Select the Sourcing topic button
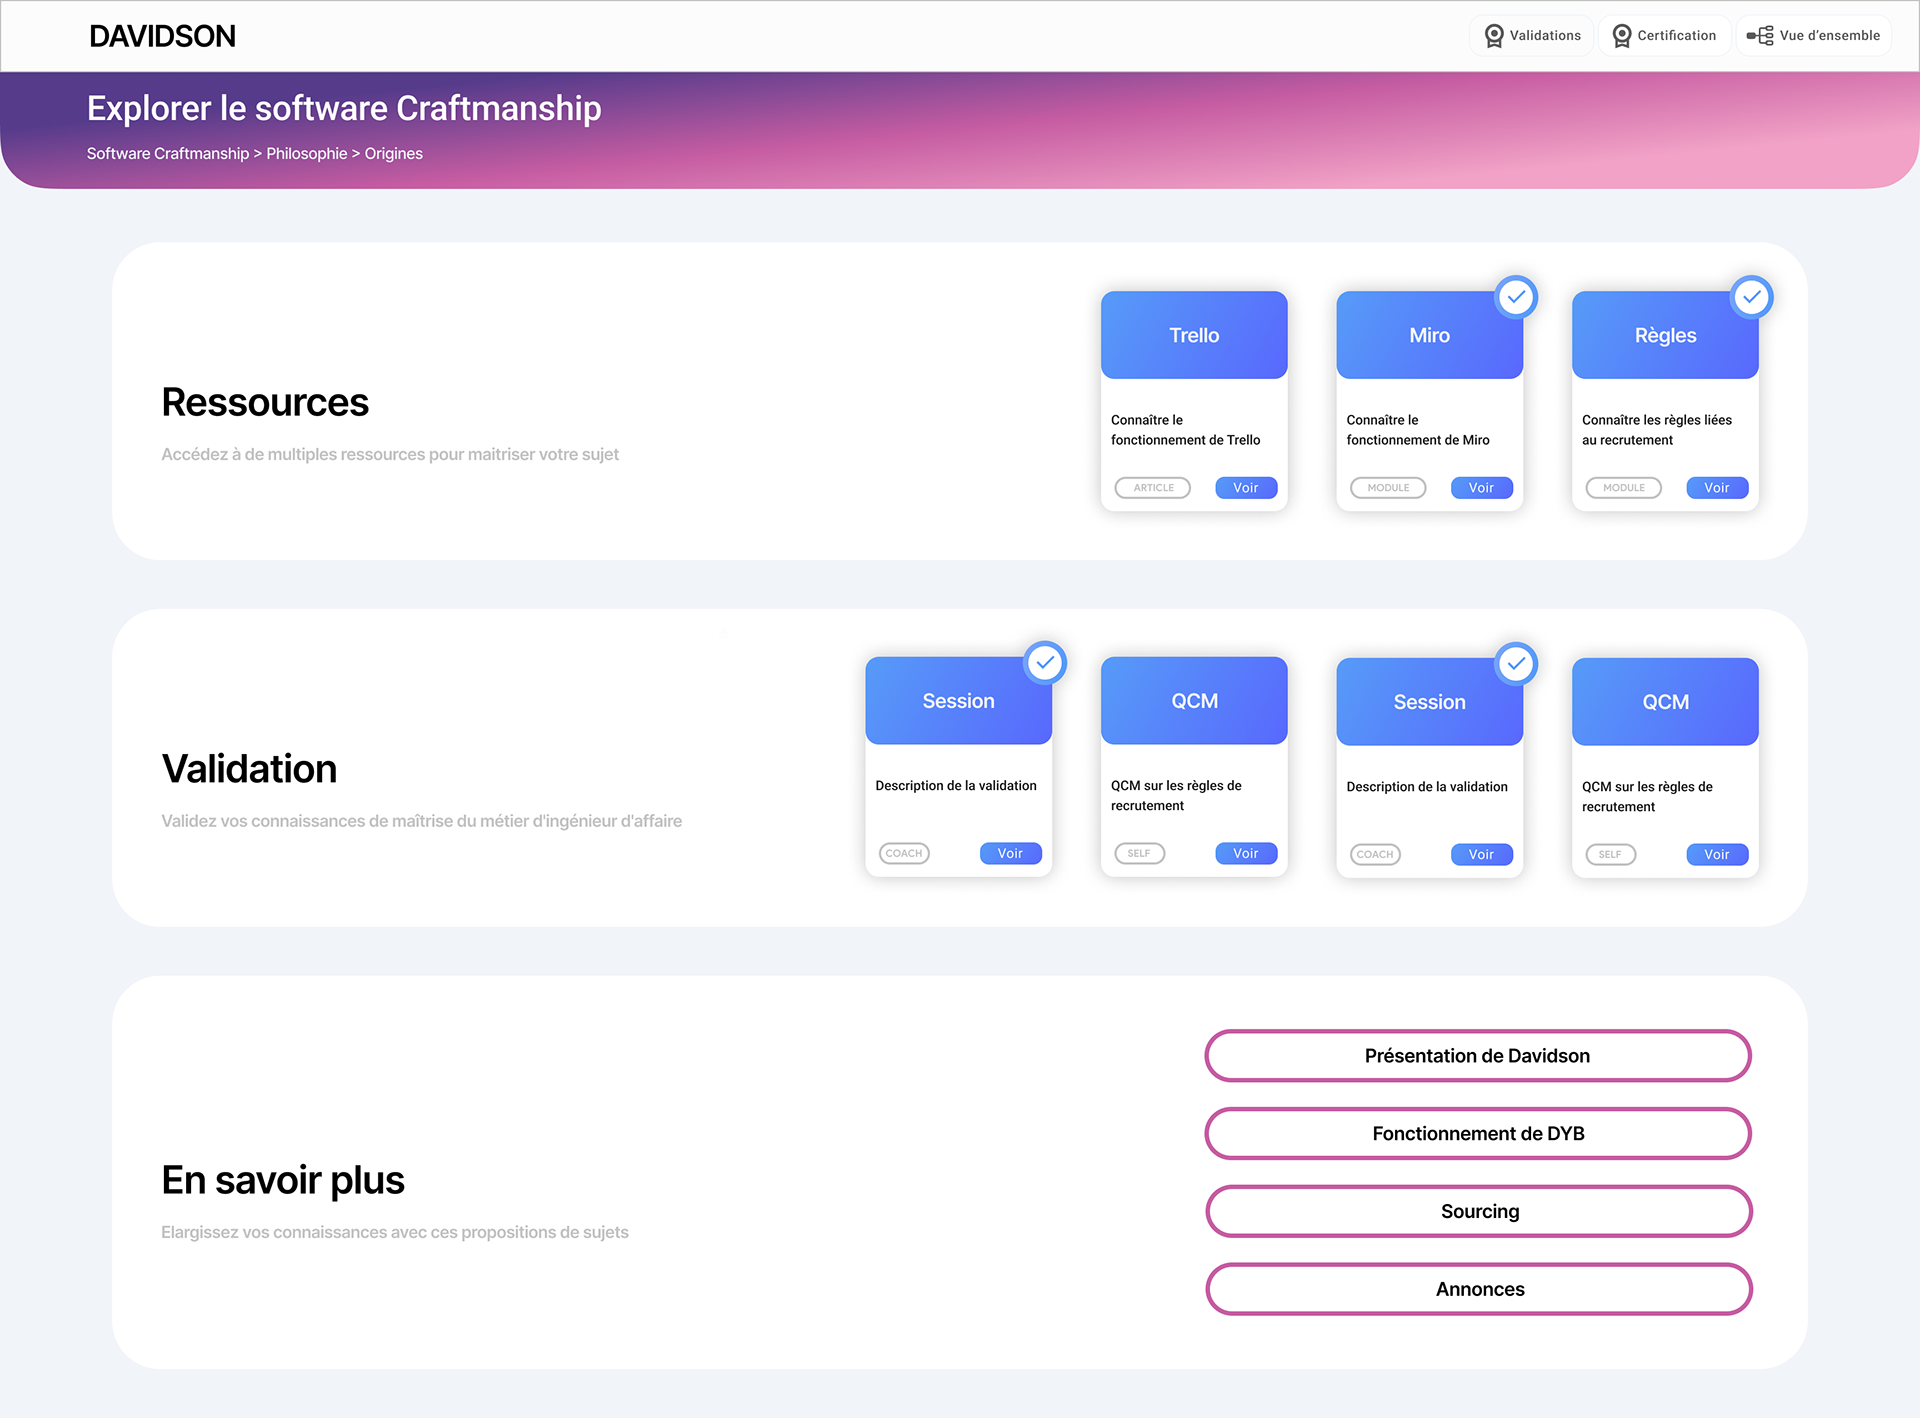Image resolution: width=1920 pixels, height=1418 pixels. [x=1479, y=1212]
